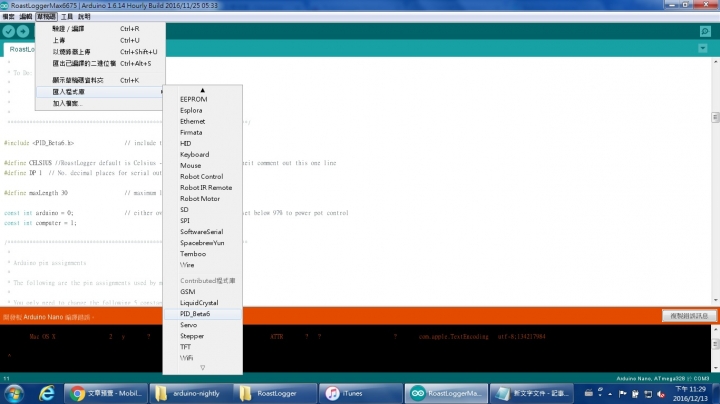The height and width of the screenshot is (404, 720).
Task: Click the volume speaker tray icon
Action: coord(661,394)
